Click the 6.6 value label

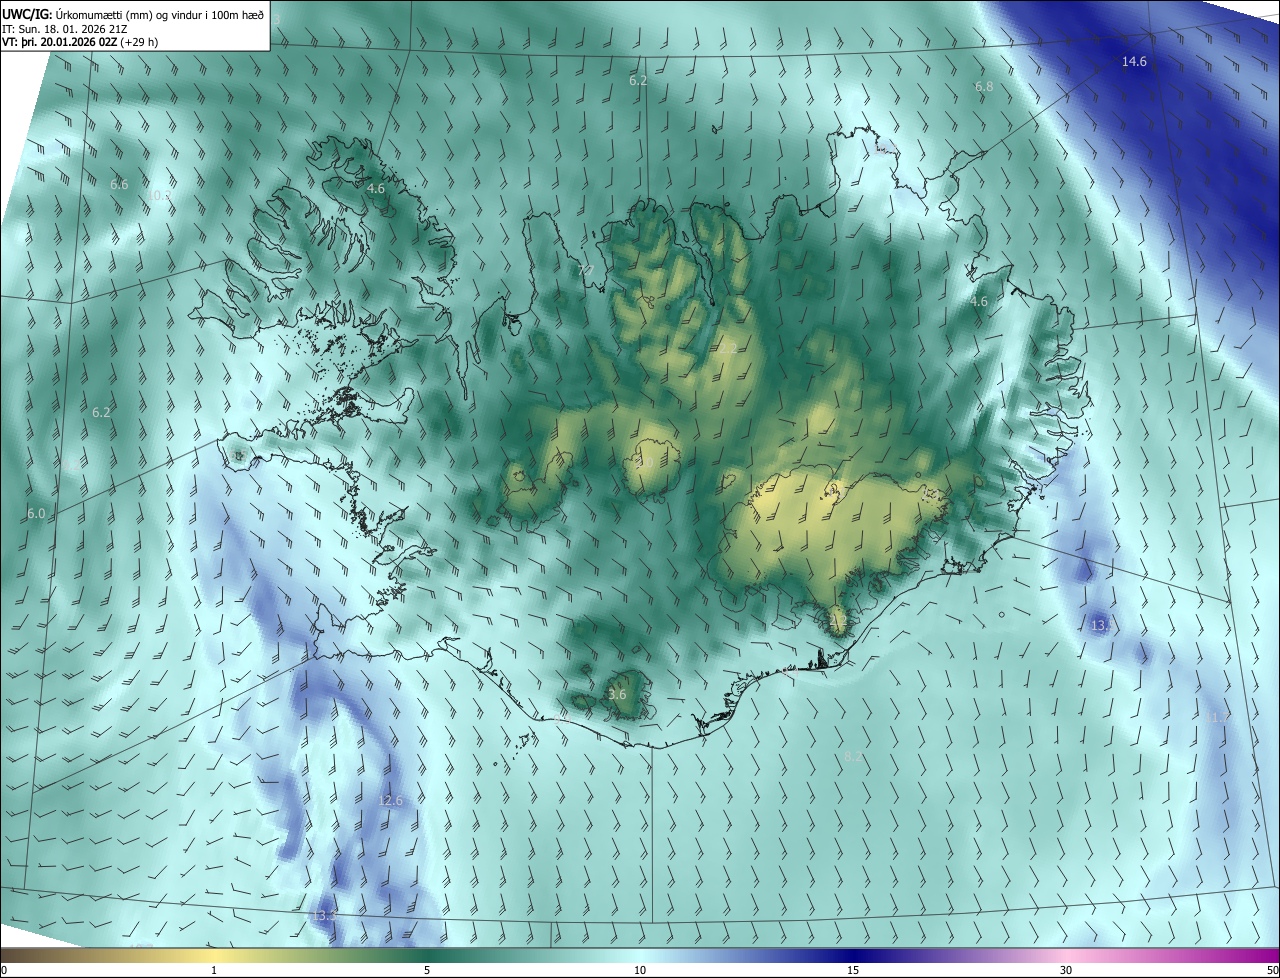point(119,185)
